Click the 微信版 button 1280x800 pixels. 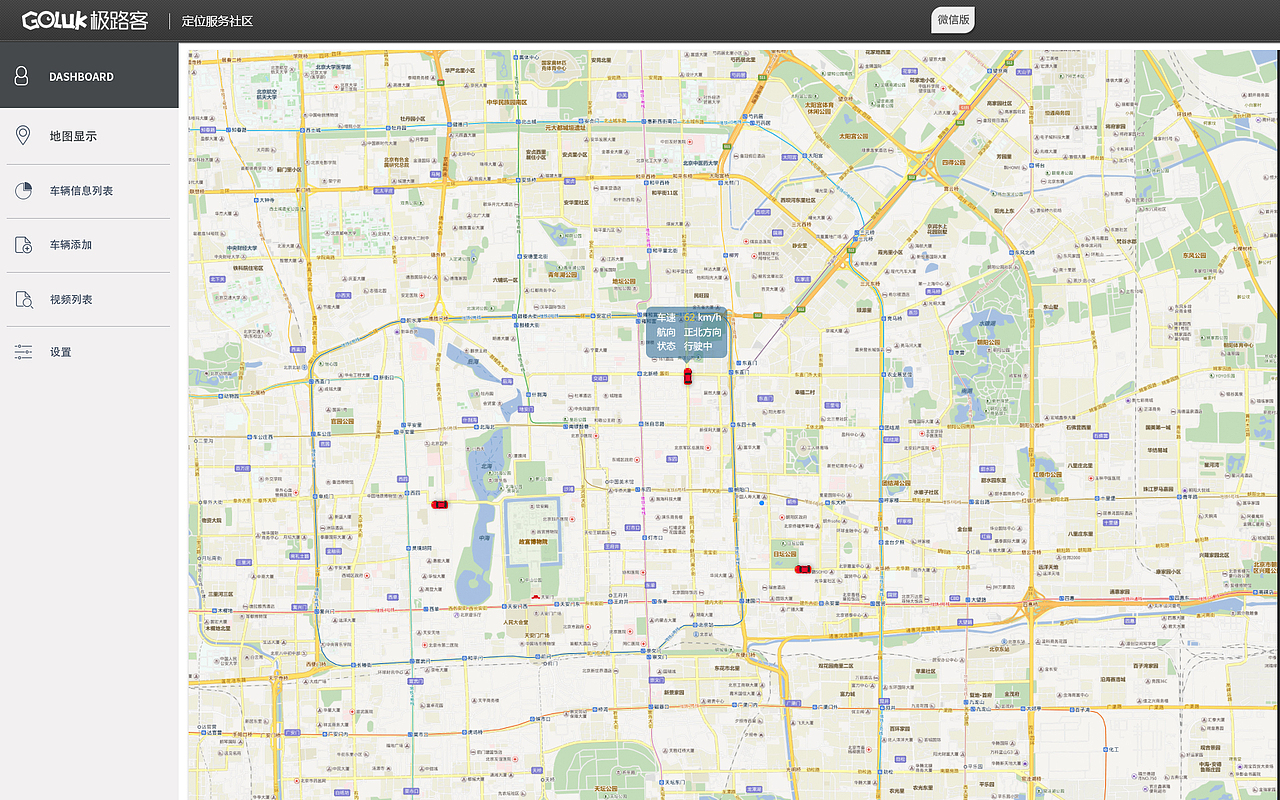(x=953, y=20)
